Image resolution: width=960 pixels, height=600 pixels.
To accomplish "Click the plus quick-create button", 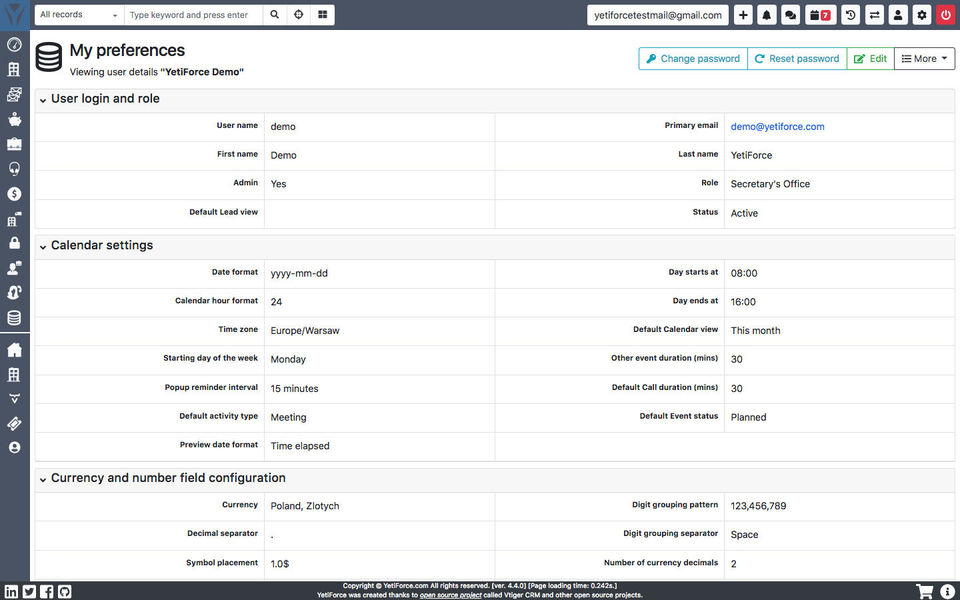I will [743, 15].
